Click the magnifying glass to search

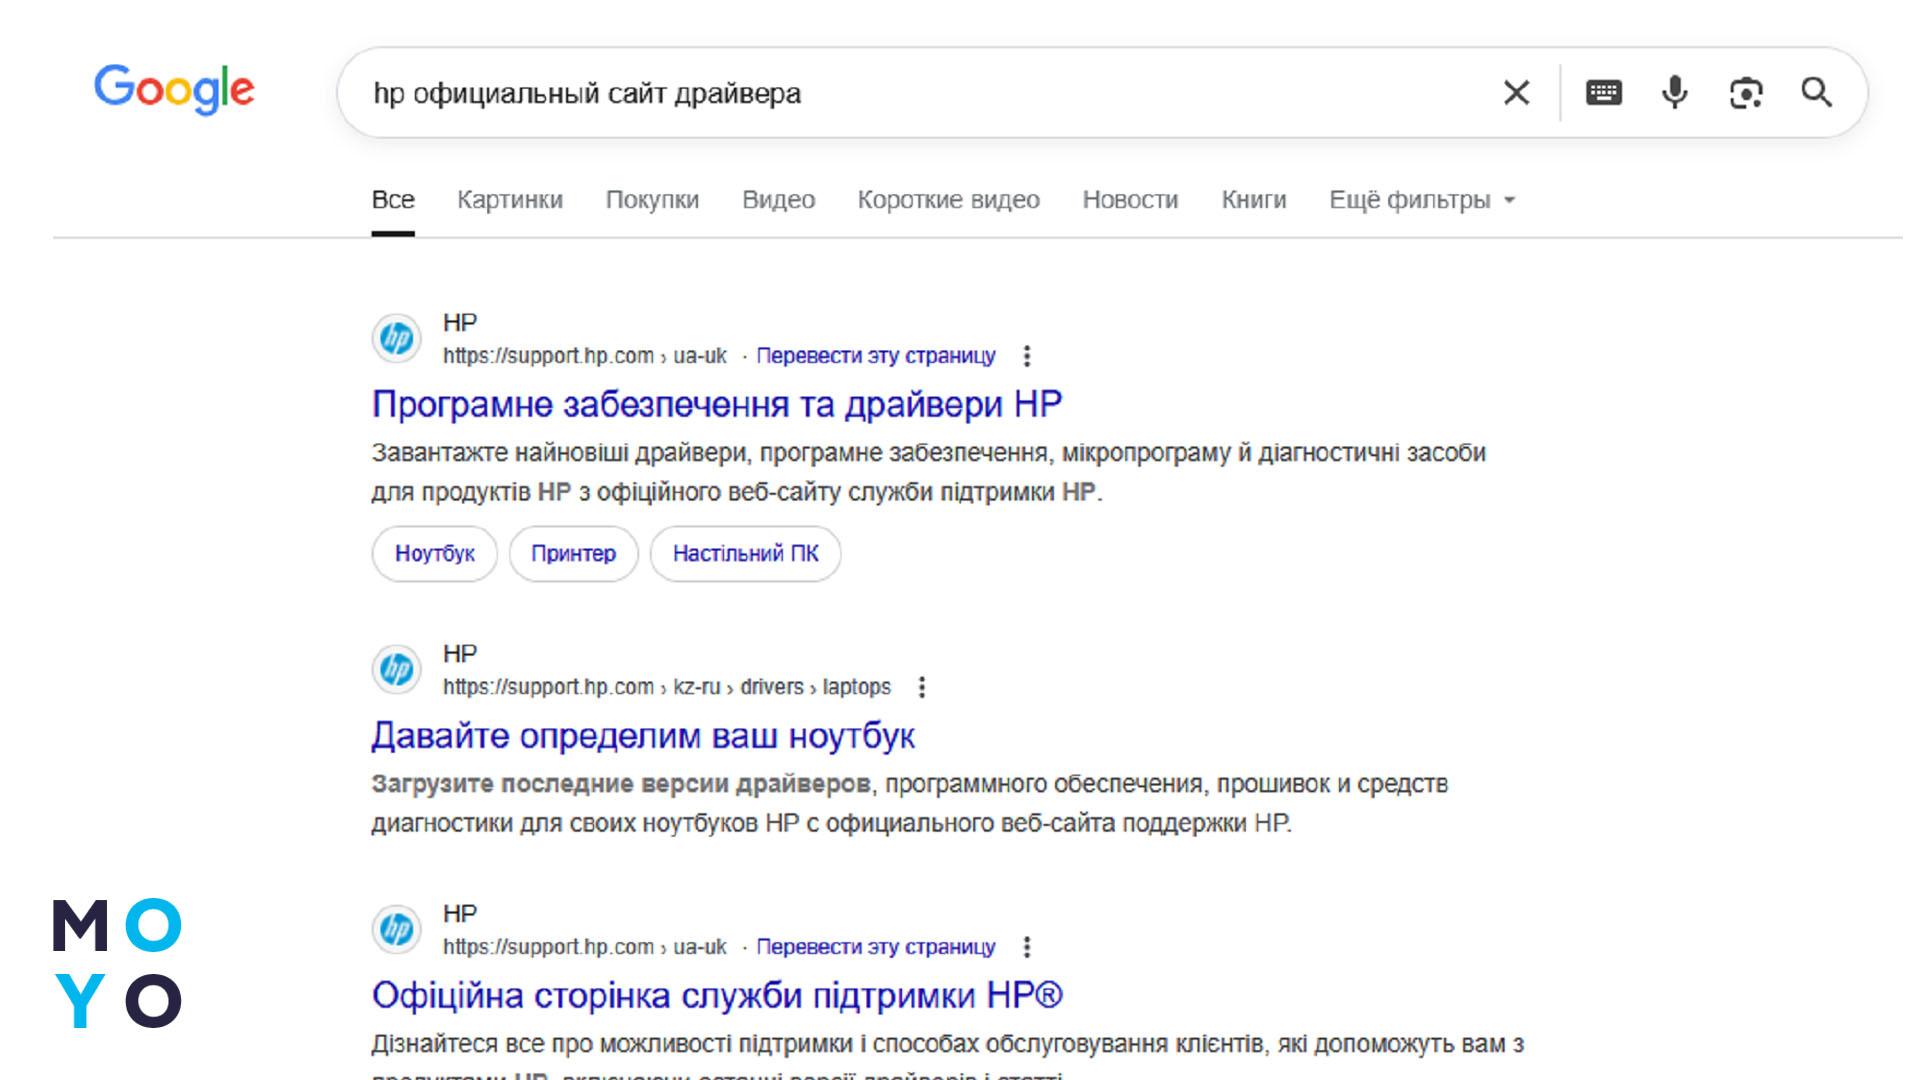coord(1818,92)
